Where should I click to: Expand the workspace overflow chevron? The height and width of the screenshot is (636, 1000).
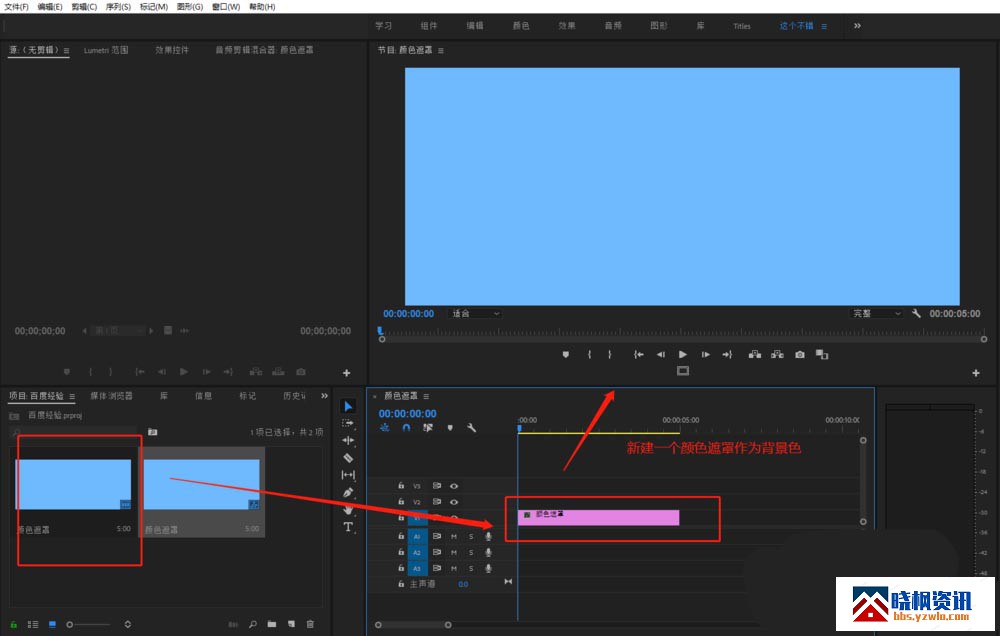click(x=857, y=26)
